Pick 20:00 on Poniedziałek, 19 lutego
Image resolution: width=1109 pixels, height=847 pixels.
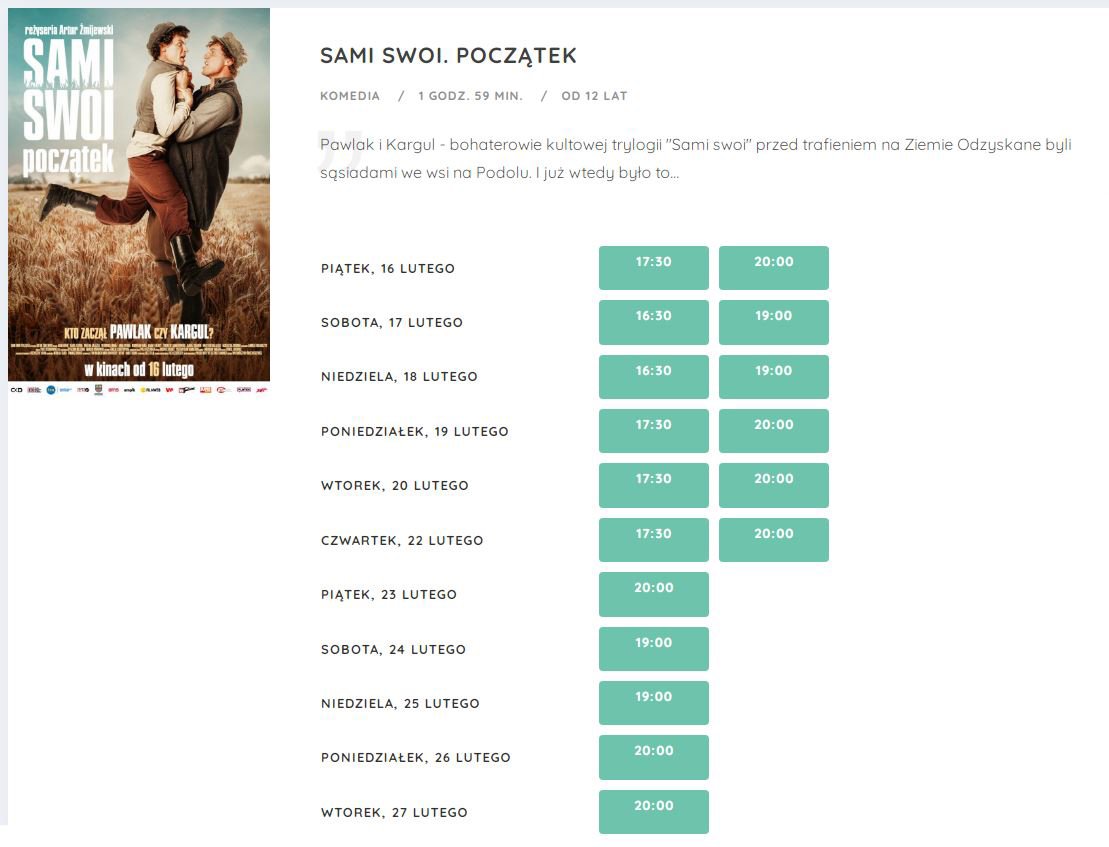pyautogui.click(x=774, y=431)
